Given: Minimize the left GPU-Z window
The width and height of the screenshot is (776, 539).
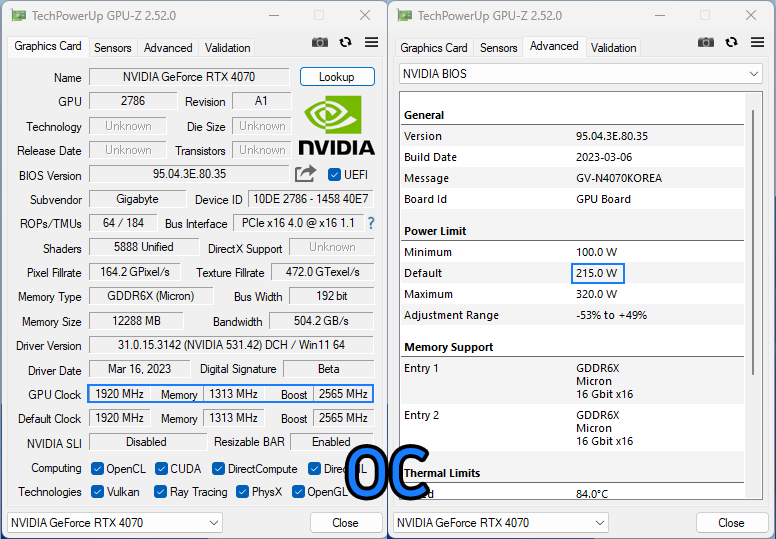Looking at the screenshot, I should (x=274, y=16).
